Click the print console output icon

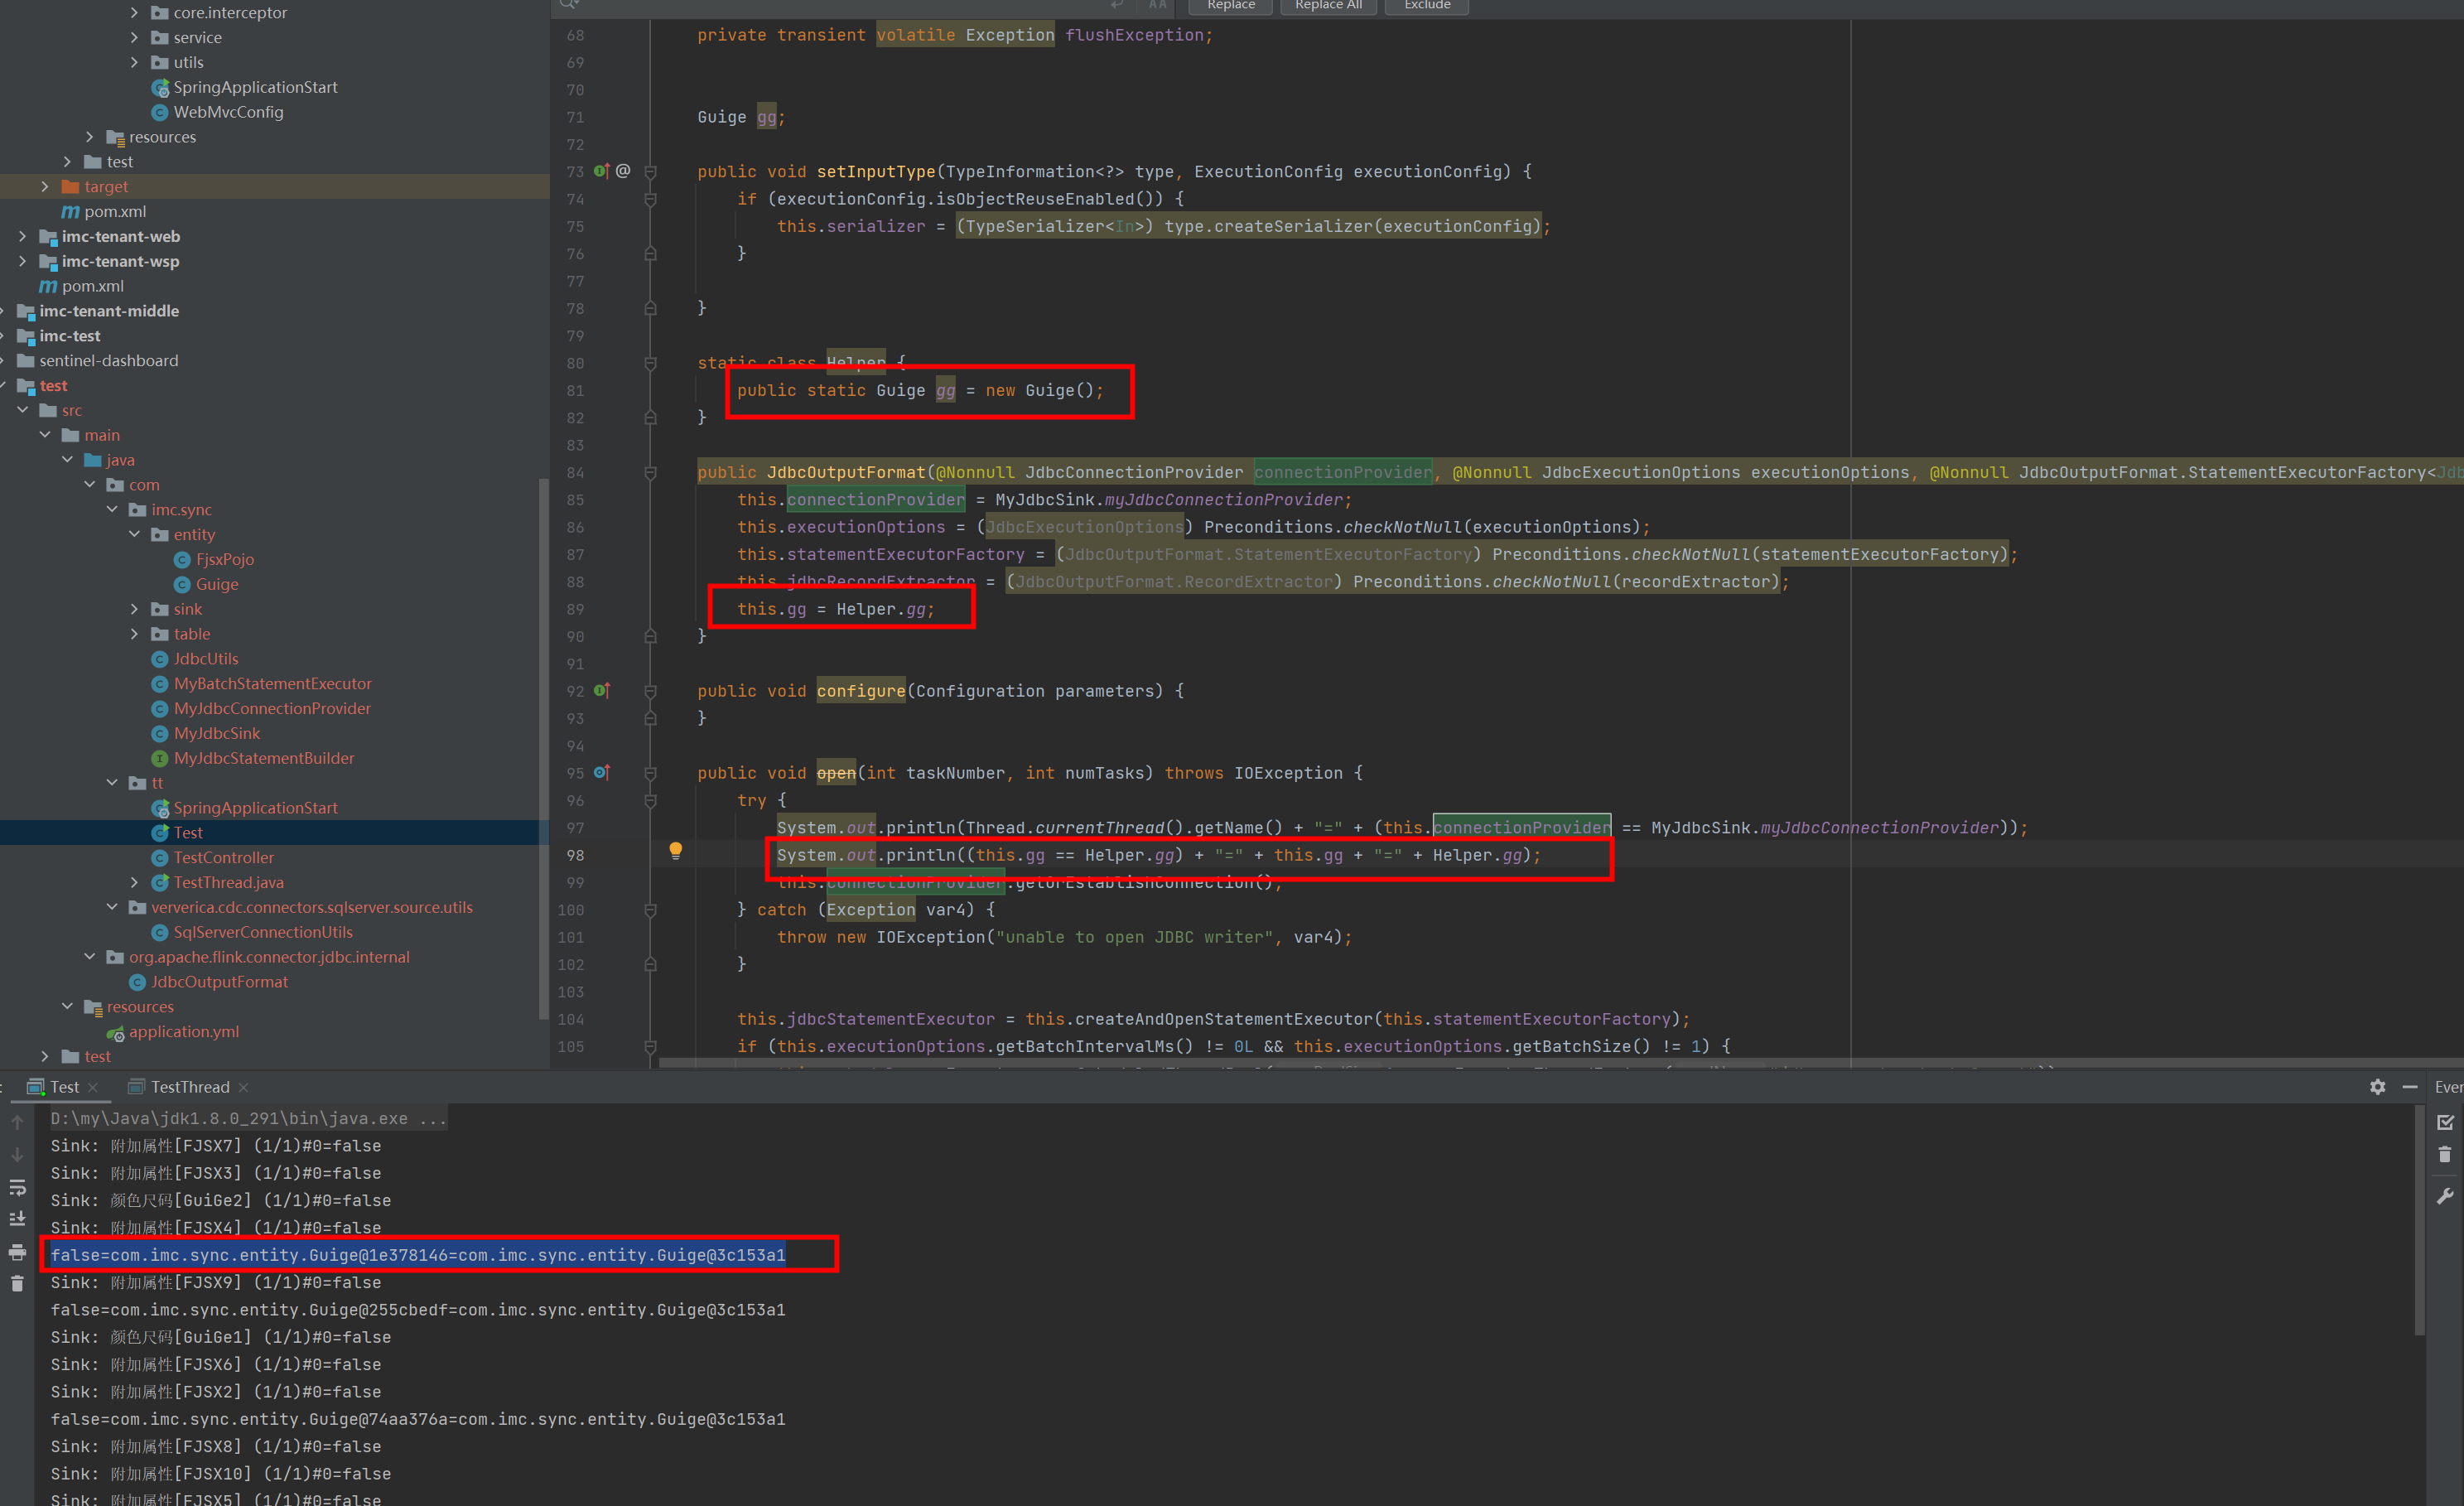(x=17, y=1252)
